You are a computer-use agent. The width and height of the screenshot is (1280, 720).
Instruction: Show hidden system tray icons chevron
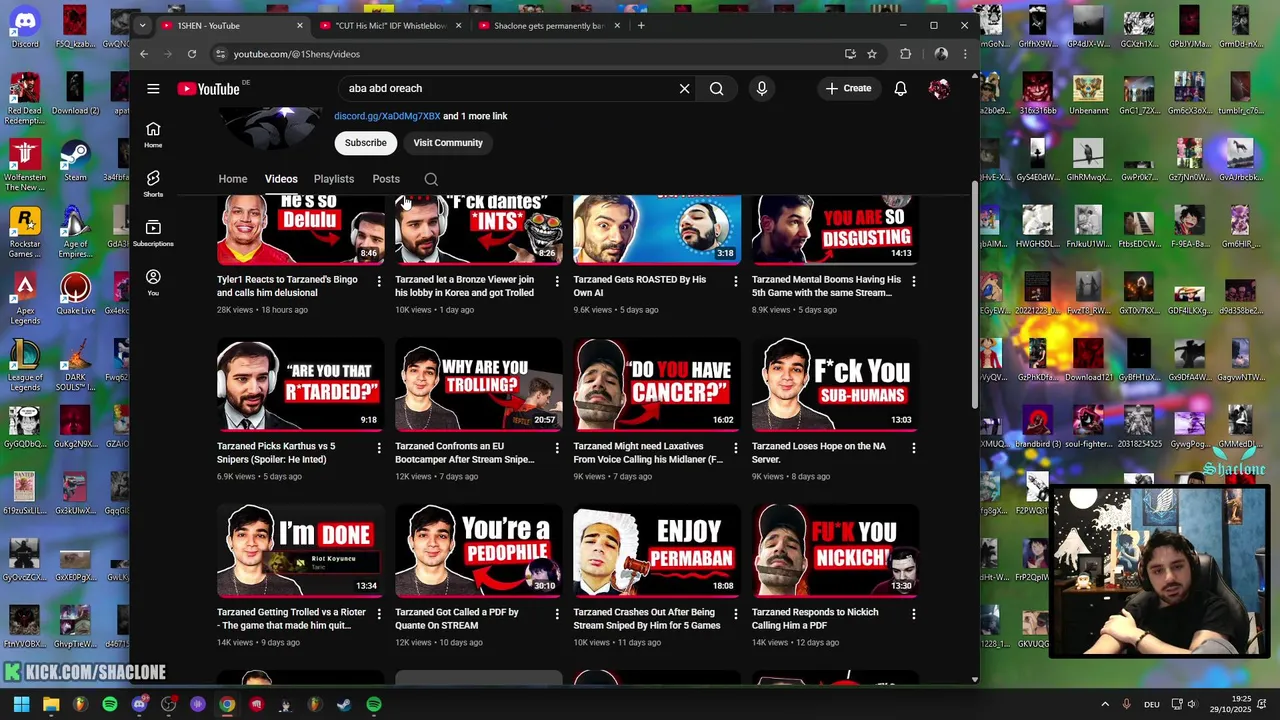pos(1105,704)
